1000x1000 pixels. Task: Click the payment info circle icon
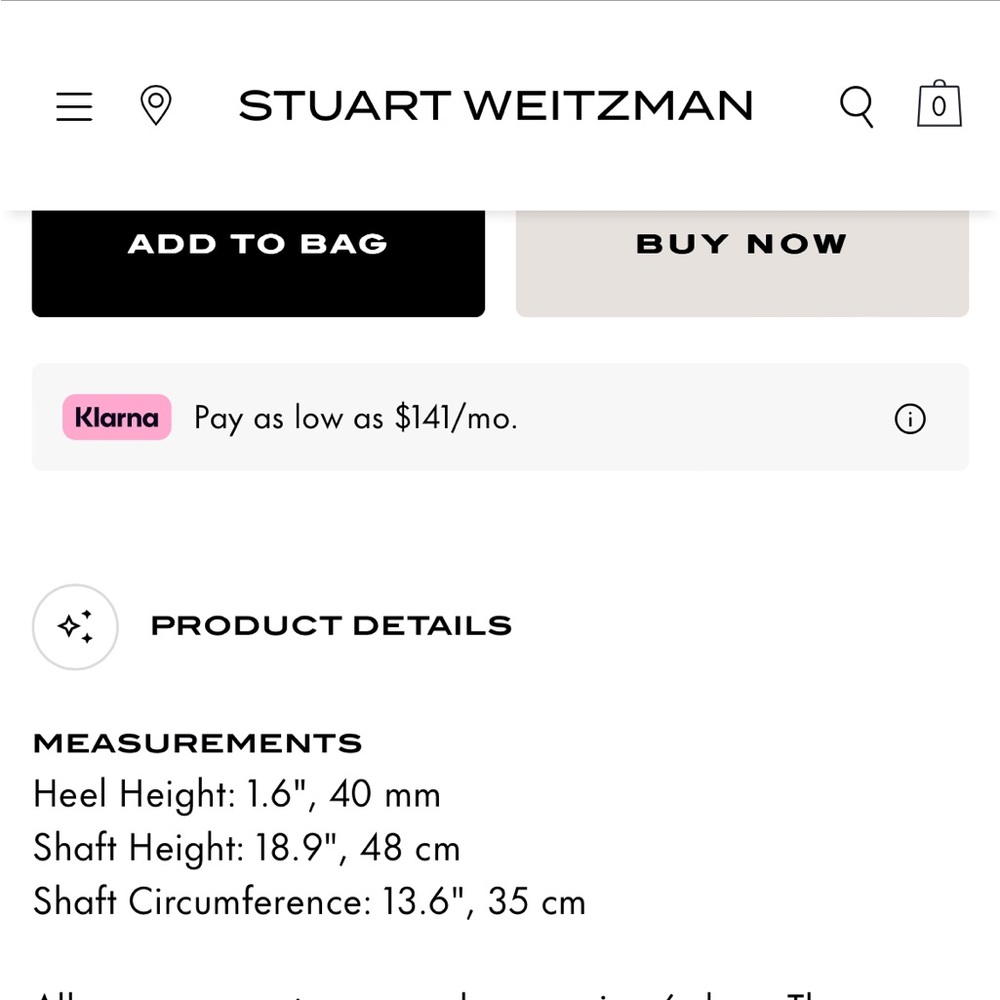[x=909, y=419]
